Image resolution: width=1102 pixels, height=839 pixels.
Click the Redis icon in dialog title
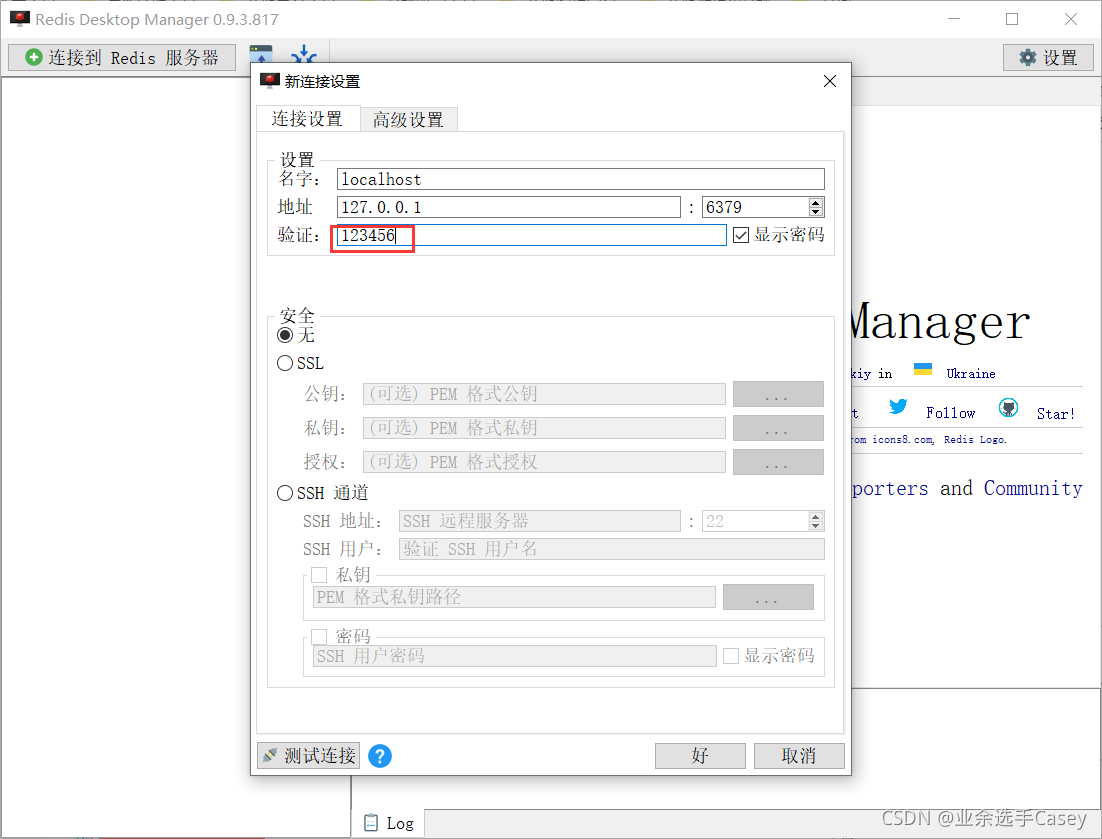point(270,81)
